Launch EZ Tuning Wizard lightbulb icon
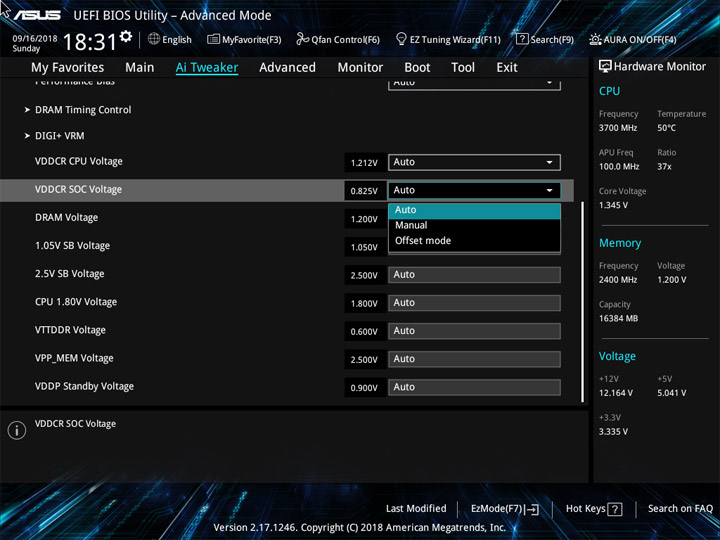This screenshot has height=540, width=720. [x=401, y=39]
